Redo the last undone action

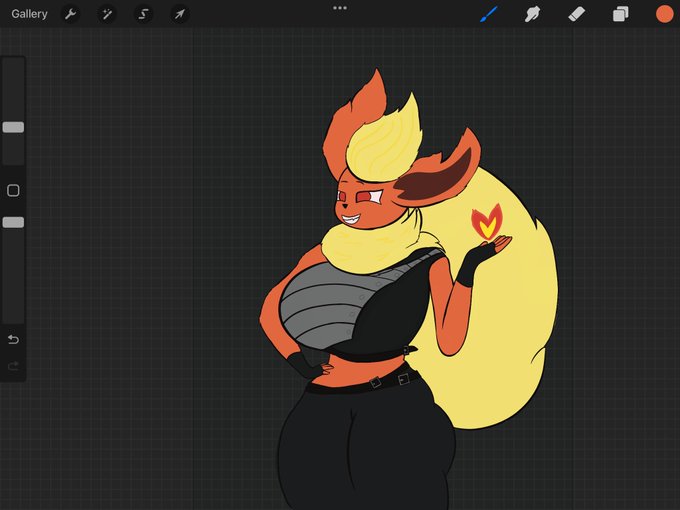point(13,366)
